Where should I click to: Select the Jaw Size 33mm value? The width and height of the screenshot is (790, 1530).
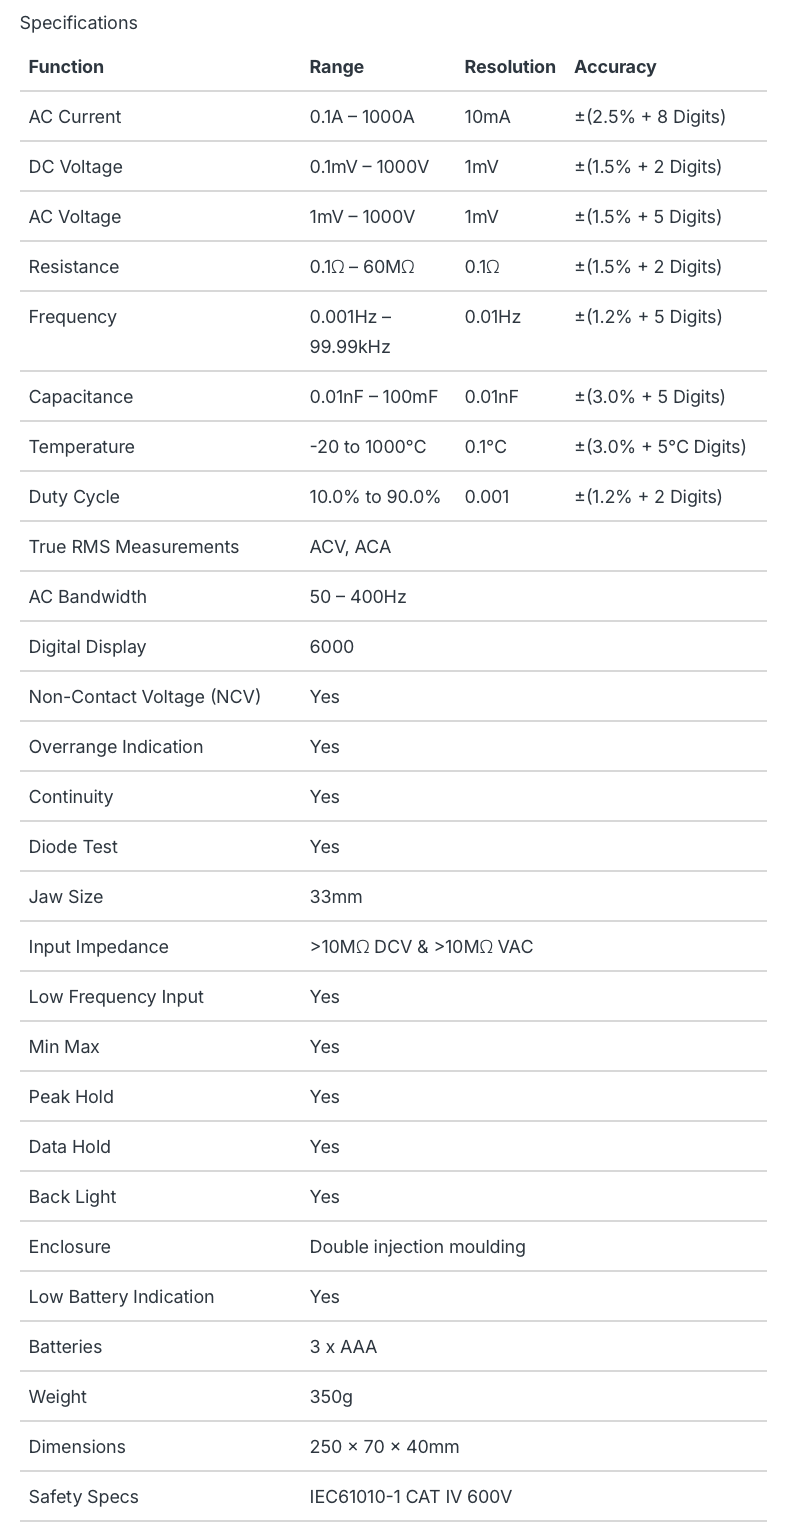336,897
